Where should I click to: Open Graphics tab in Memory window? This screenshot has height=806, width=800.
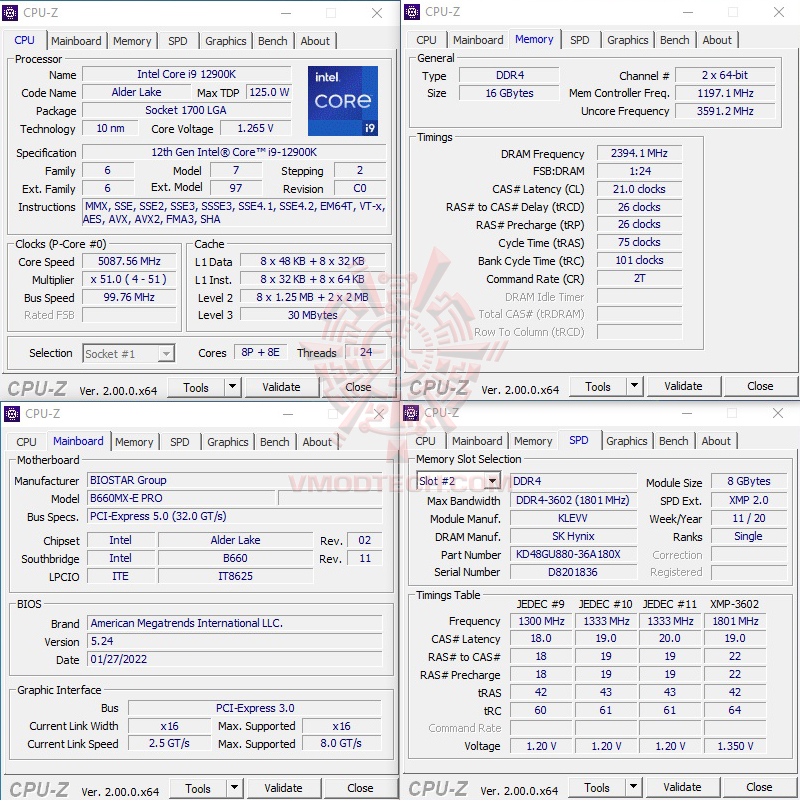tap(628, 40)
